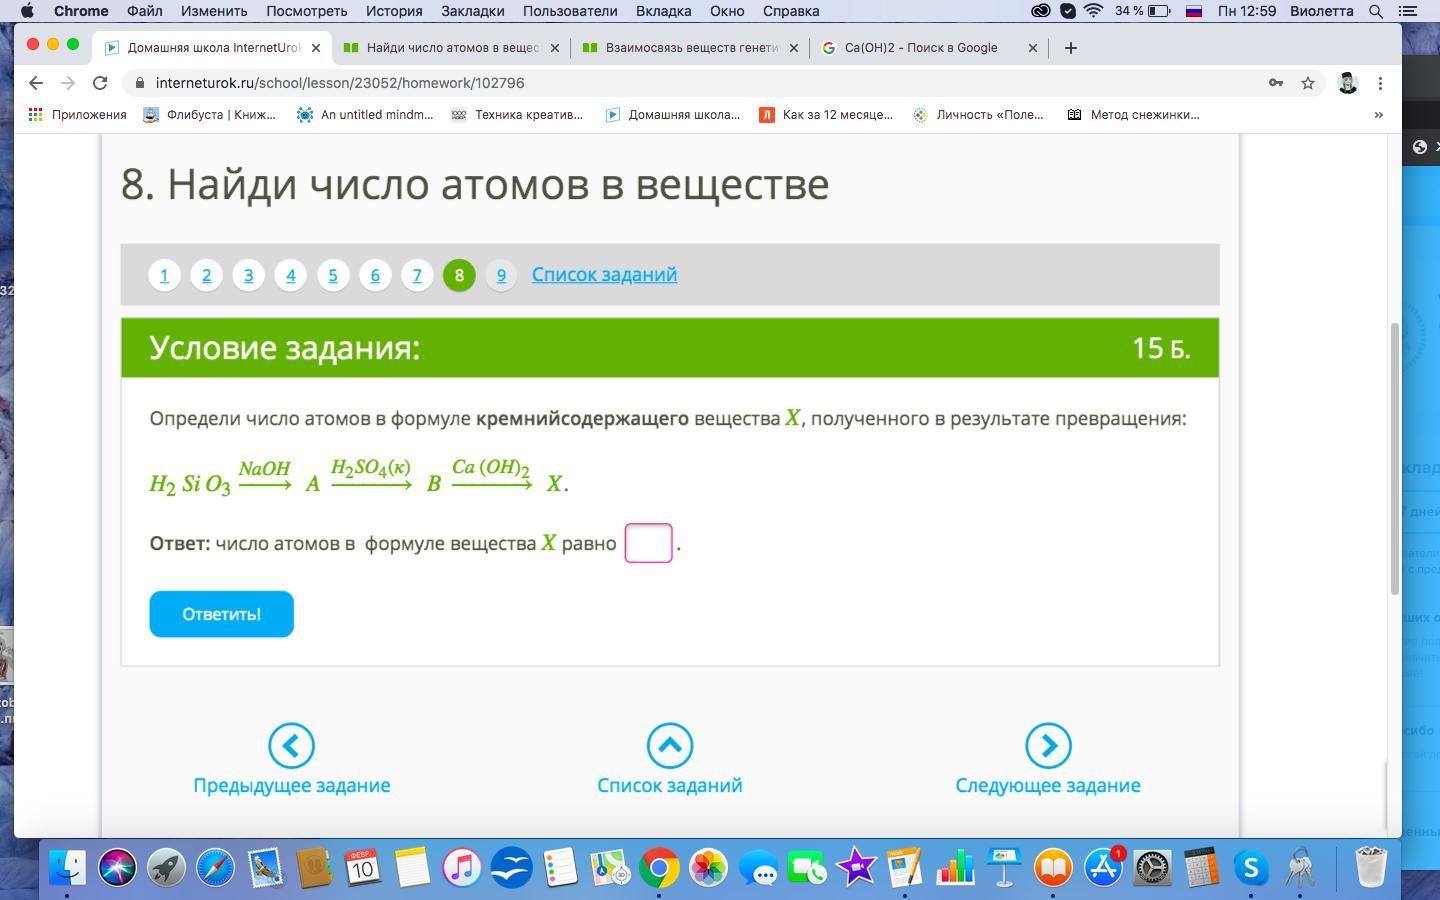Open the Посмотреть menu
Image resolution: width=1440 pixels, height=900 pixels.
tap(307, 11)
